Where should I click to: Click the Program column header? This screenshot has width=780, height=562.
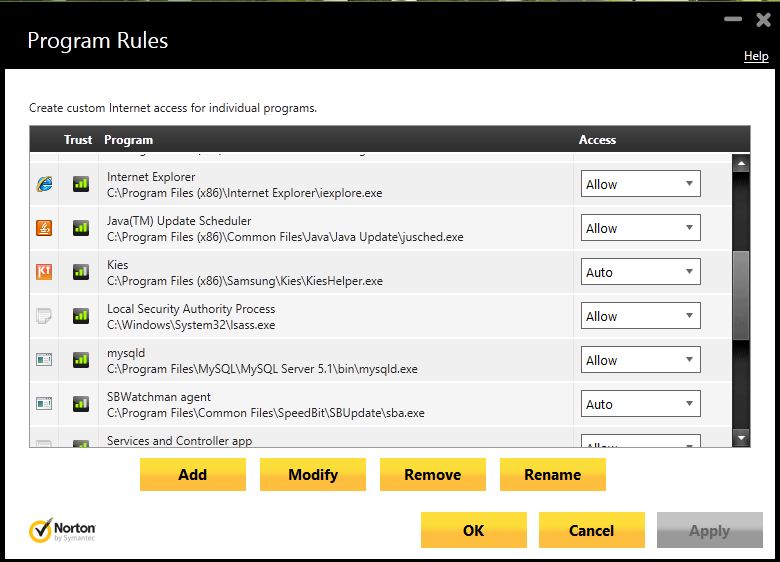pyautogui.click(x=128, y=140)
